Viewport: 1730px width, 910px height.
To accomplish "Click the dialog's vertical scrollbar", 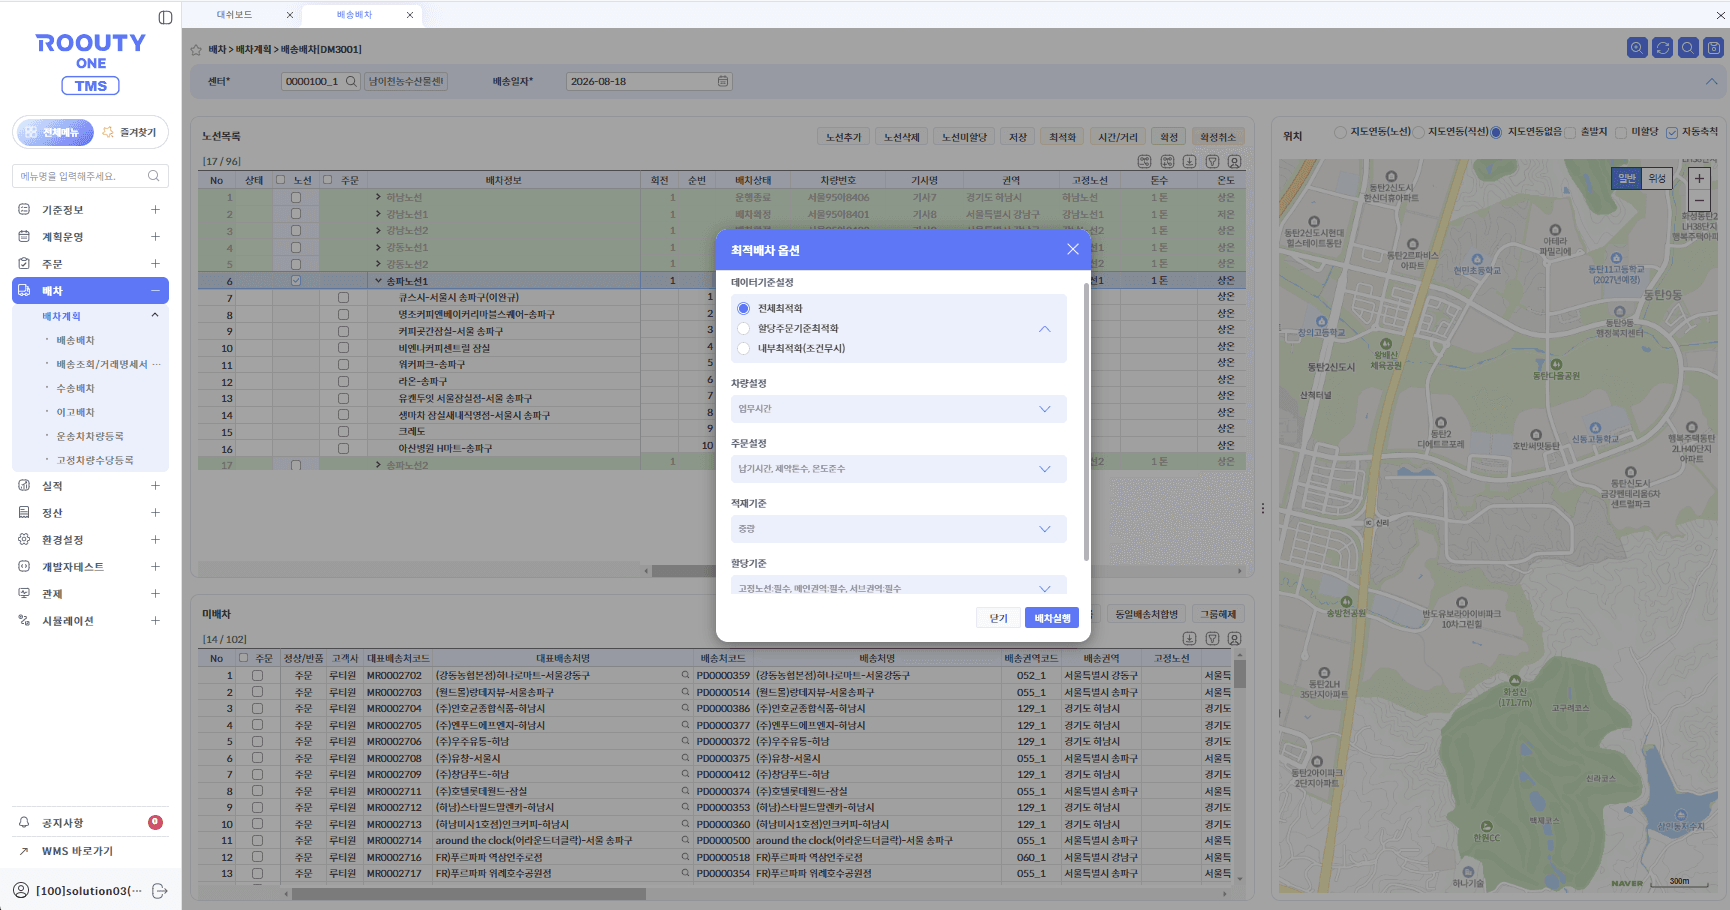I will coord(1086,421).
